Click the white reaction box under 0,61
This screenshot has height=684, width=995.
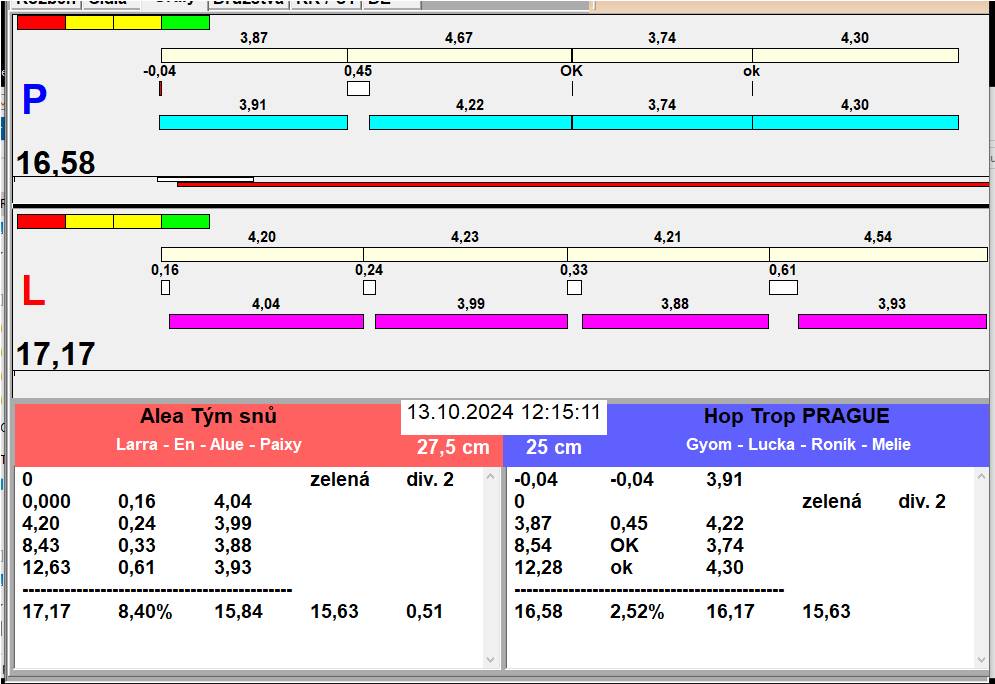pos(783,288)
